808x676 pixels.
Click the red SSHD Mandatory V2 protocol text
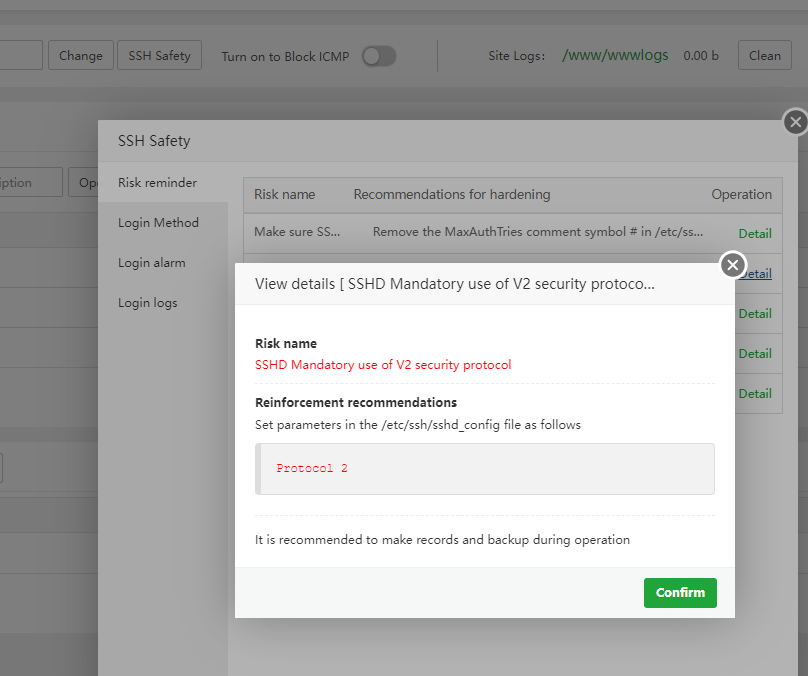383,365
